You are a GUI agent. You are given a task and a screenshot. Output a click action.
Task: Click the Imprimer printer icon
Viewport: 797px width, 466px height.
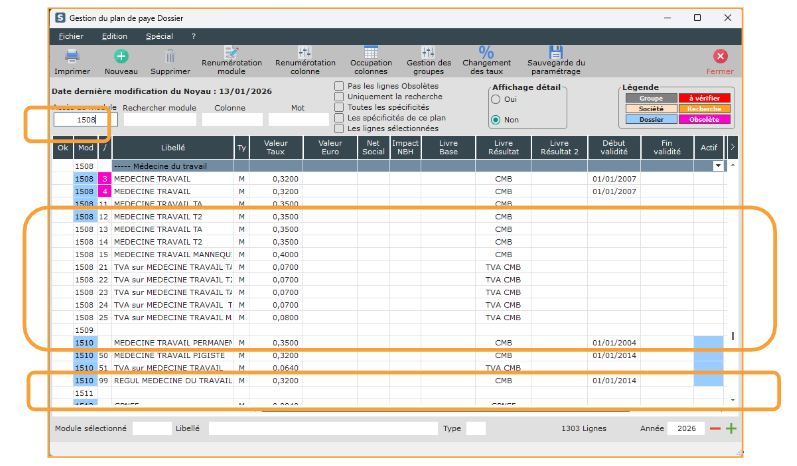pos(72,56)
